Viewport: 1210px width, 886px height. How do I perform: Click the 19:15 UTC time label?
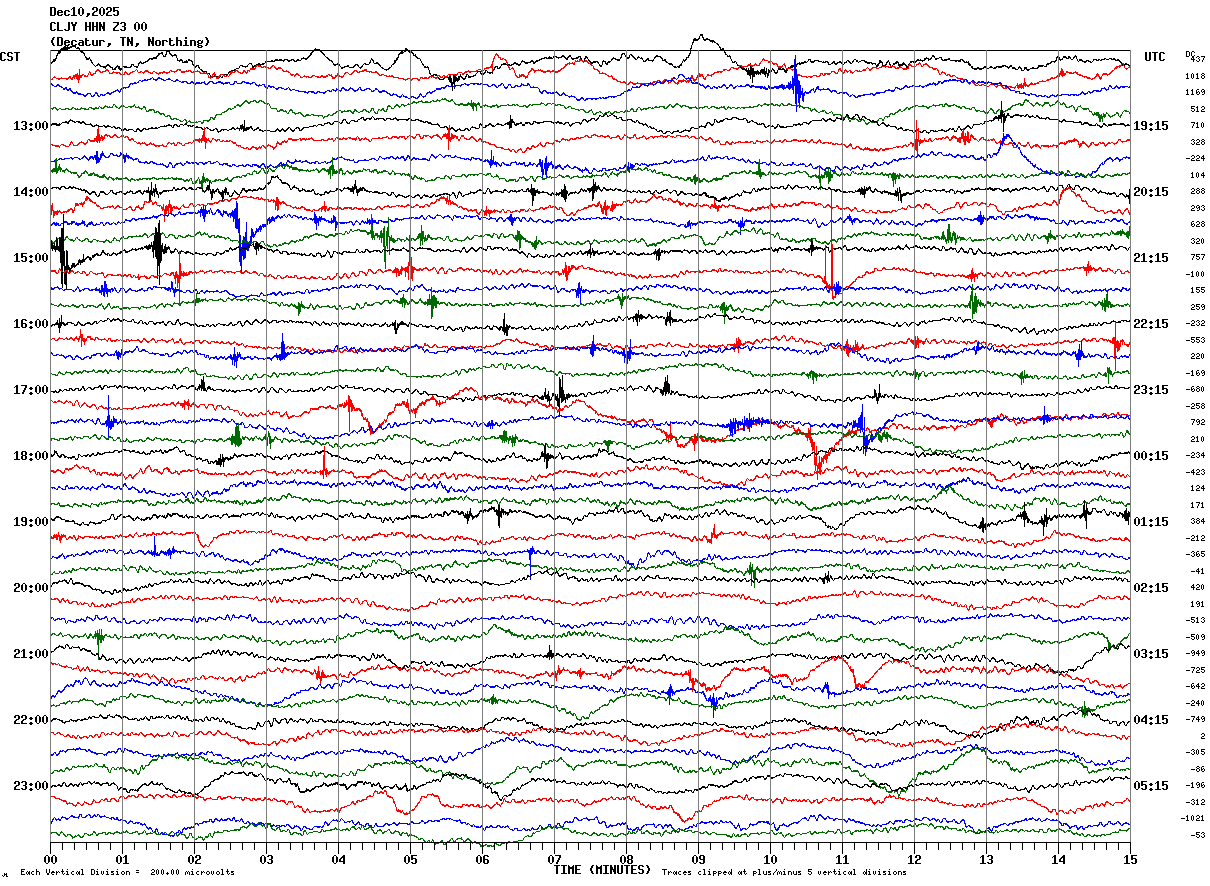(x=1151, y=126)
